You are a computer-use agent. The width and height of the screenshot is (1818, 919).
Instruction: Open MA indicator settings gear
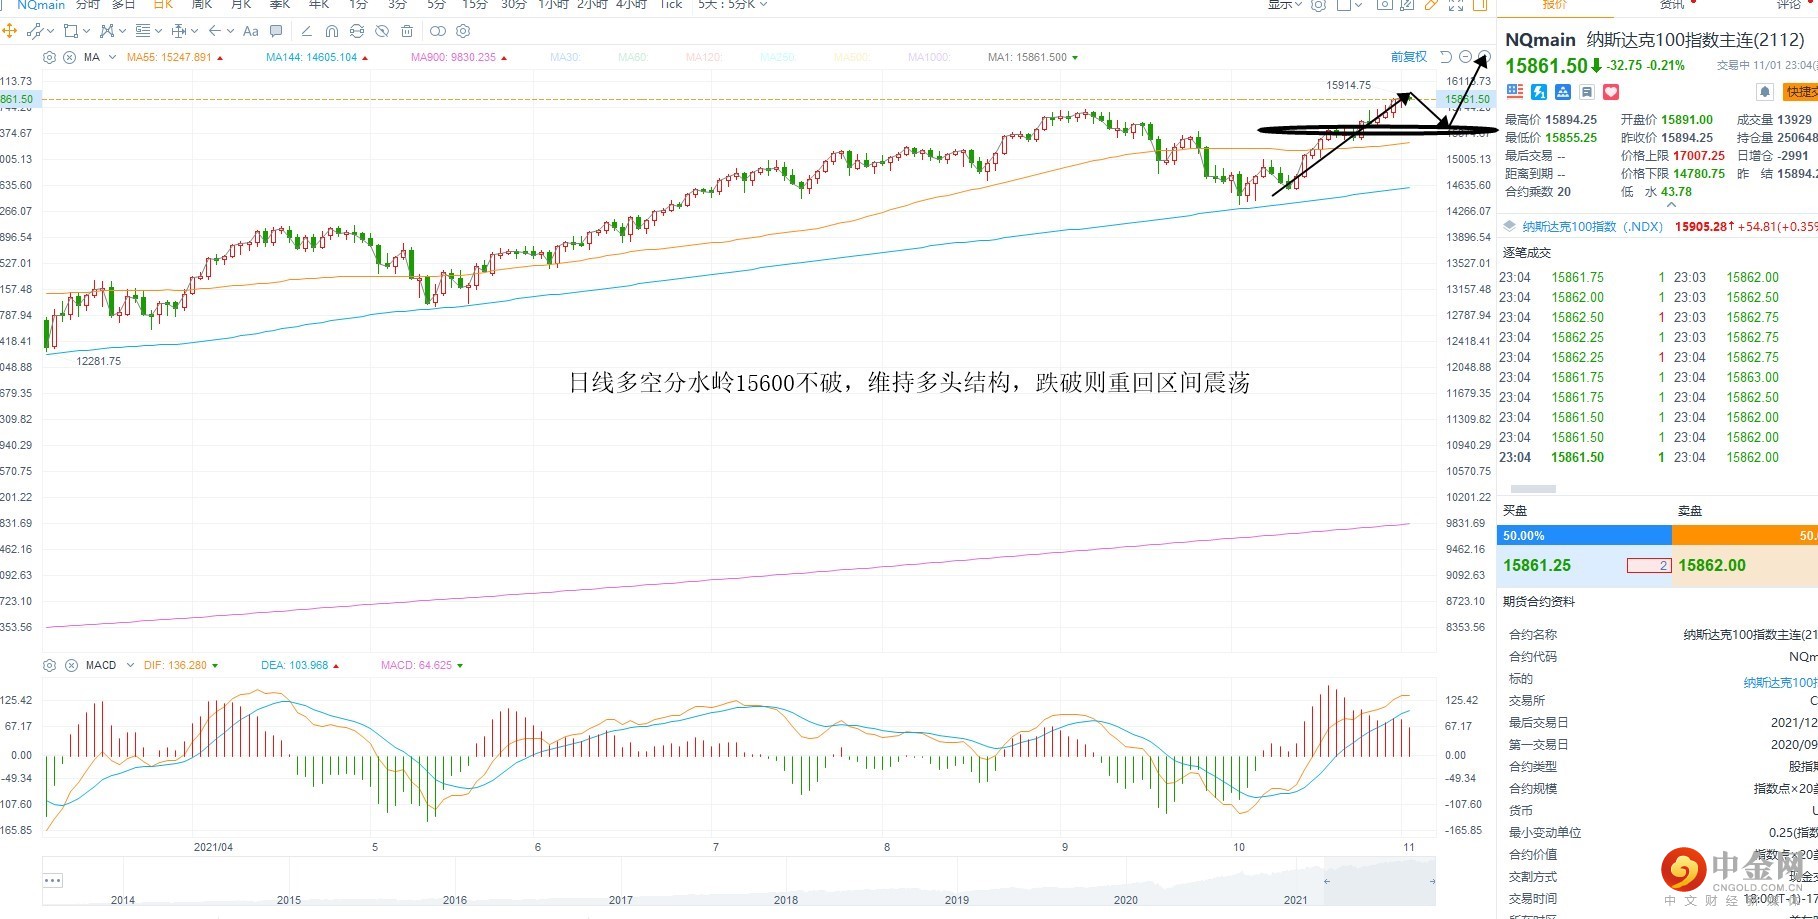click(x=50, y=57)
